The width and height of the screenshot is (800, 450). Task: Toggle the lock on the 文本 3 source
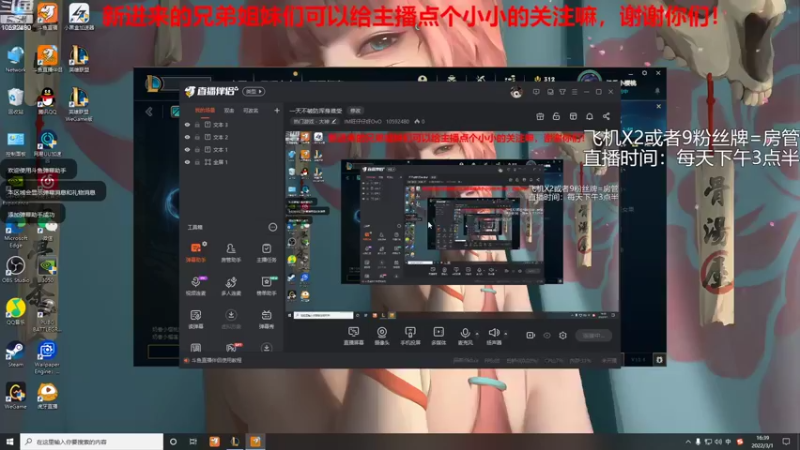197,124
